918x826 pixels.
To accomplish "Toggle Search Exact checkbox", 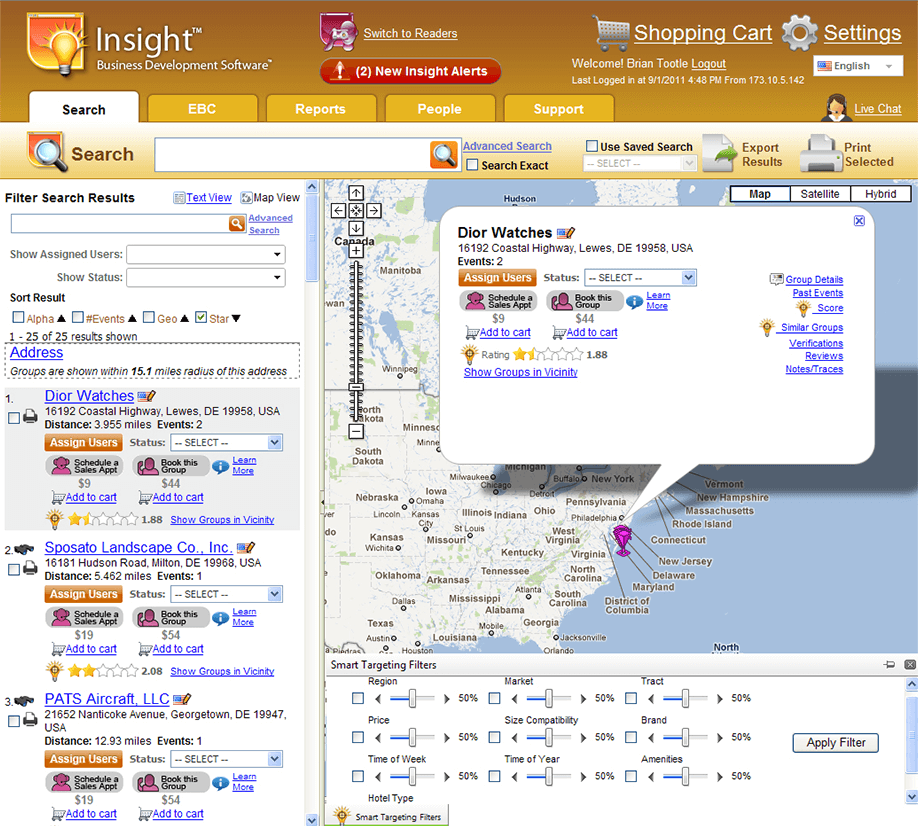I will pyautogui.click(x=472, y=165).
